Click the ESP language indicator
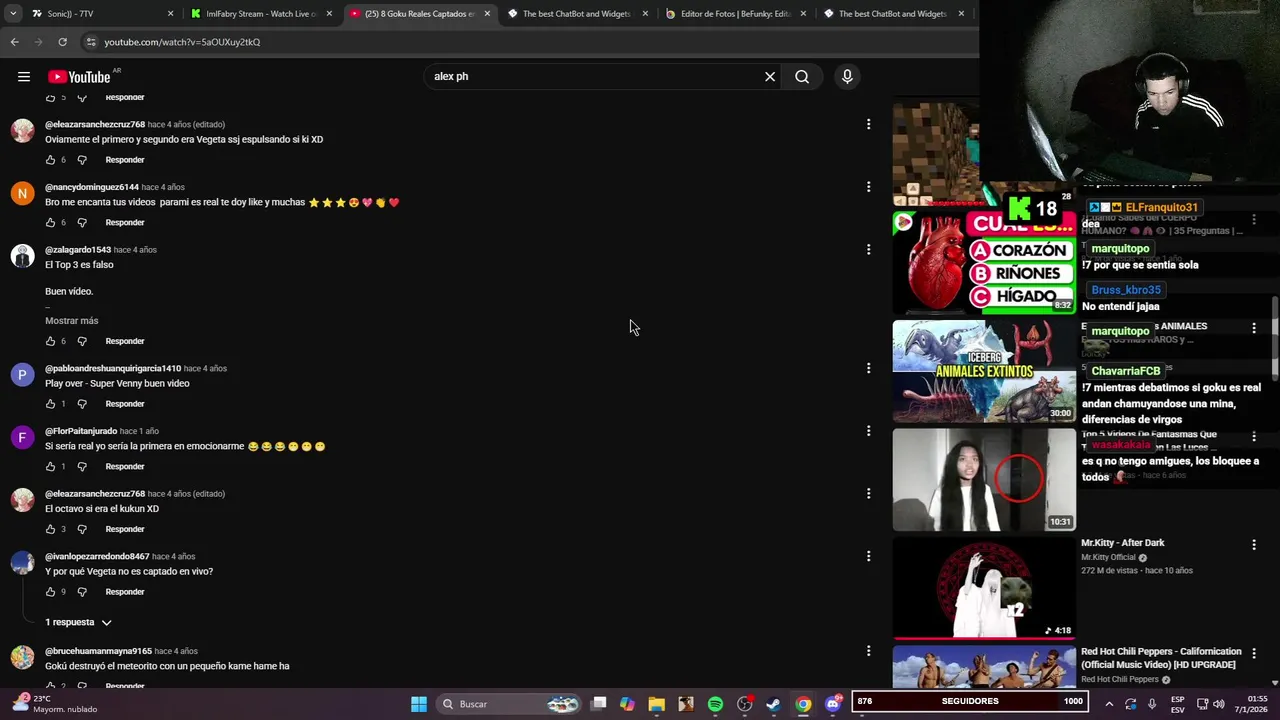Screen dimensions: 1280x720 tap(1178, 704)
